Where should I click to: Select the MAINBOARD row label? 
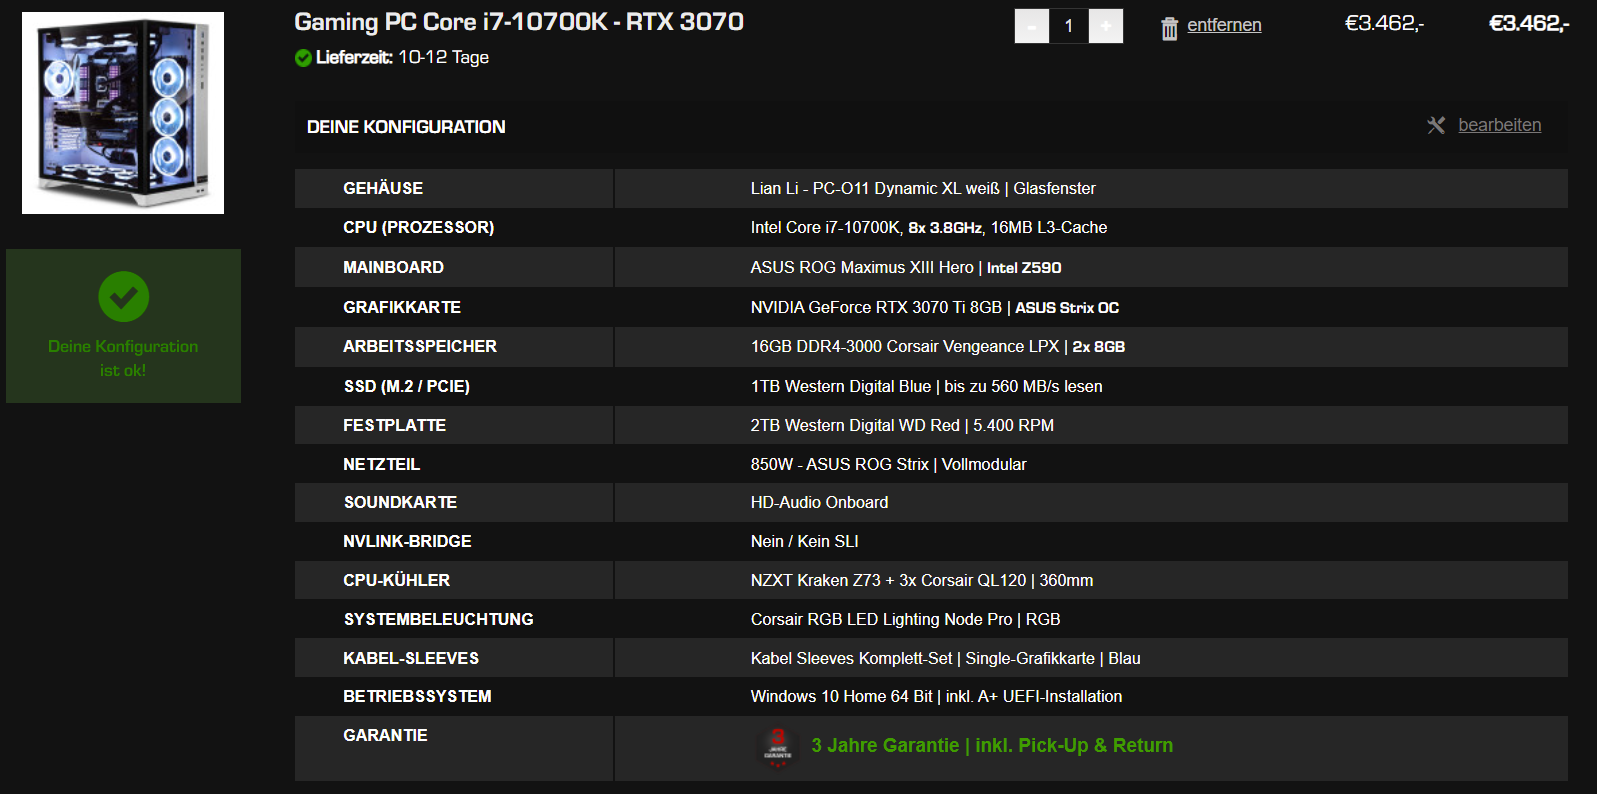coord(393,267)
